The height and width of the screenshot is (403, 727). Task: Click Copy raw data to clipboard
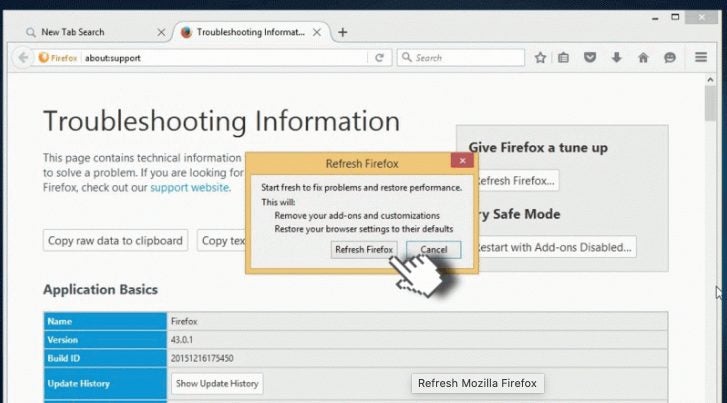pyautogui.click(x=115, y=241)
